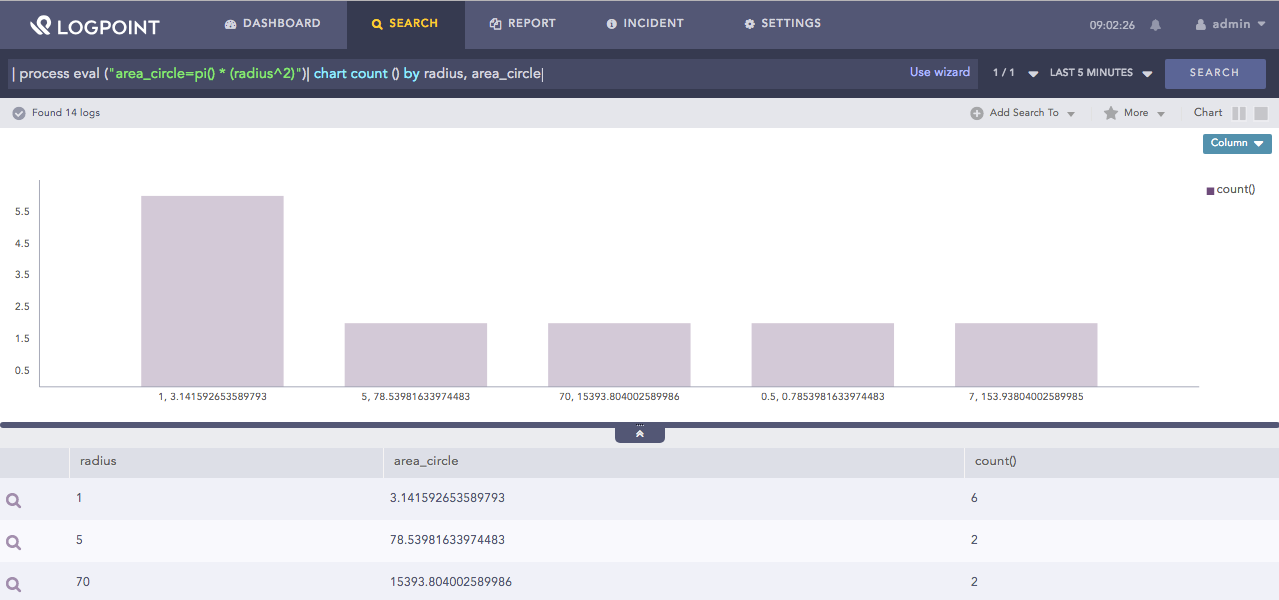Click magnifier icon for radius 5 row

pyautogui.click(x=14, y=542)
